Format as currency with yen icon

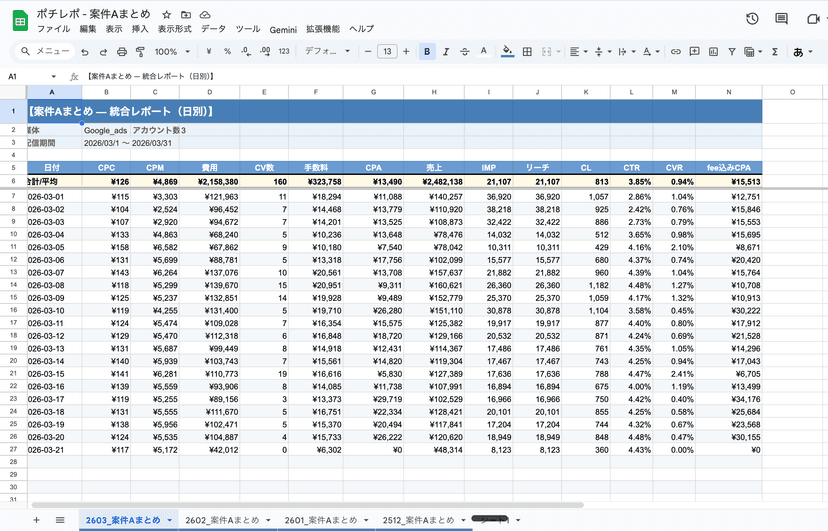[209, 51]
